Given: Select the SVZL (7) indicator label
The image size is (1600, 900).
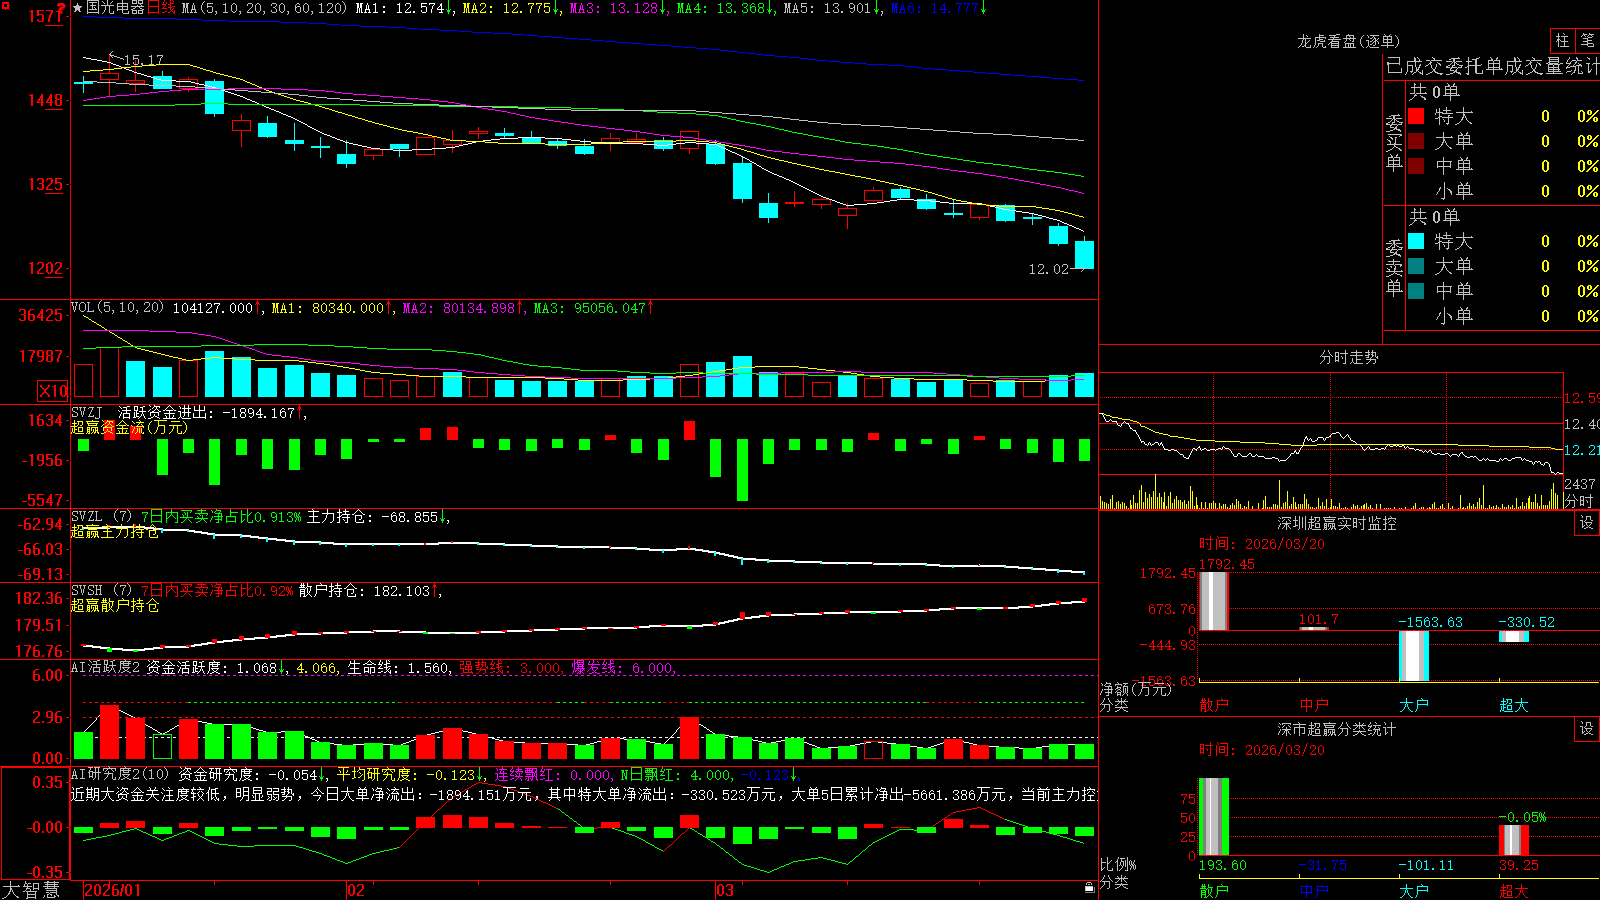Looking at the screenshot, I should [x=101, y=517].
